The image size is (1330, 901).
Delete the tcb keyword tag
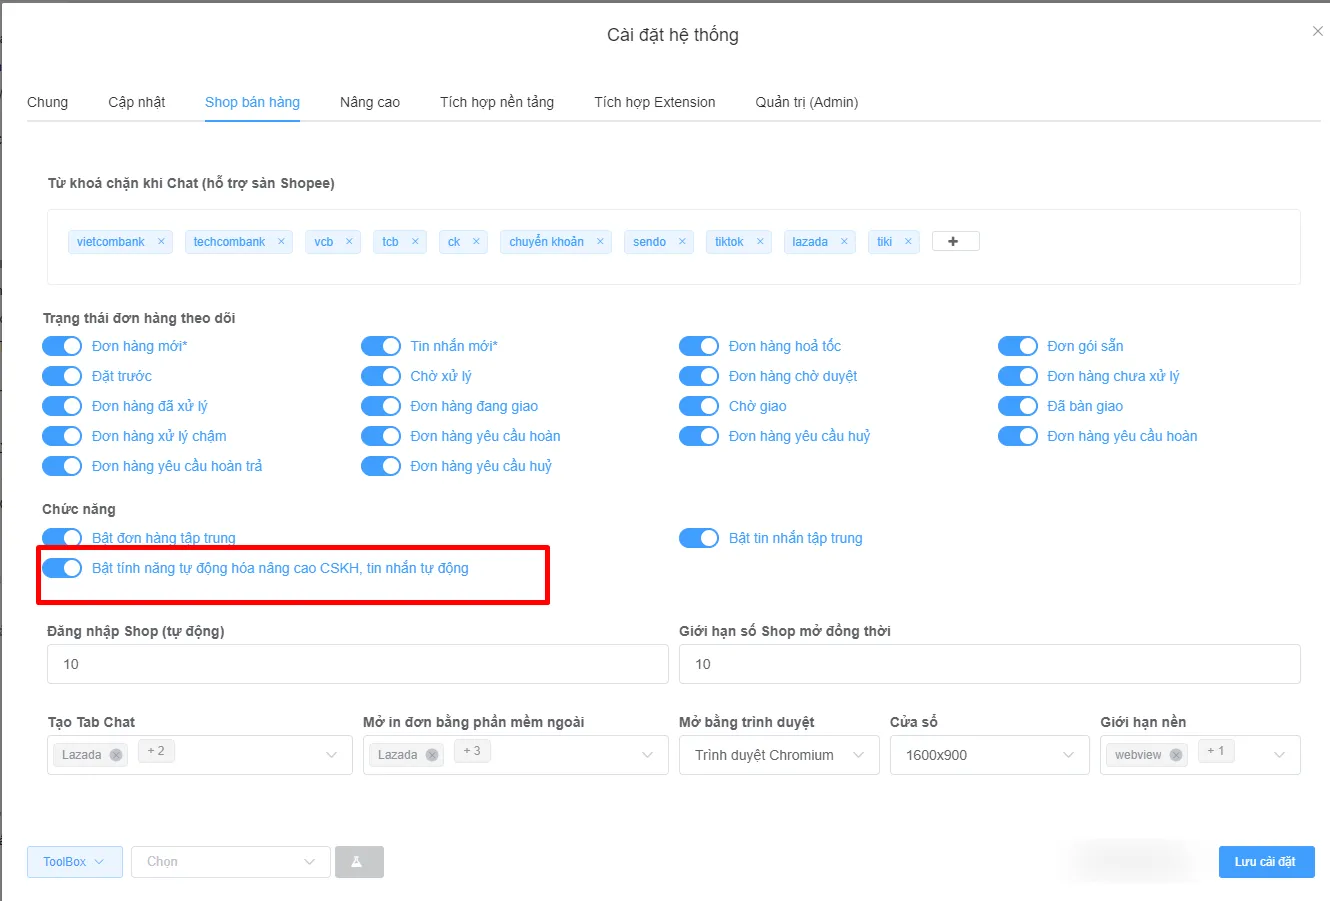click(415, 242)
